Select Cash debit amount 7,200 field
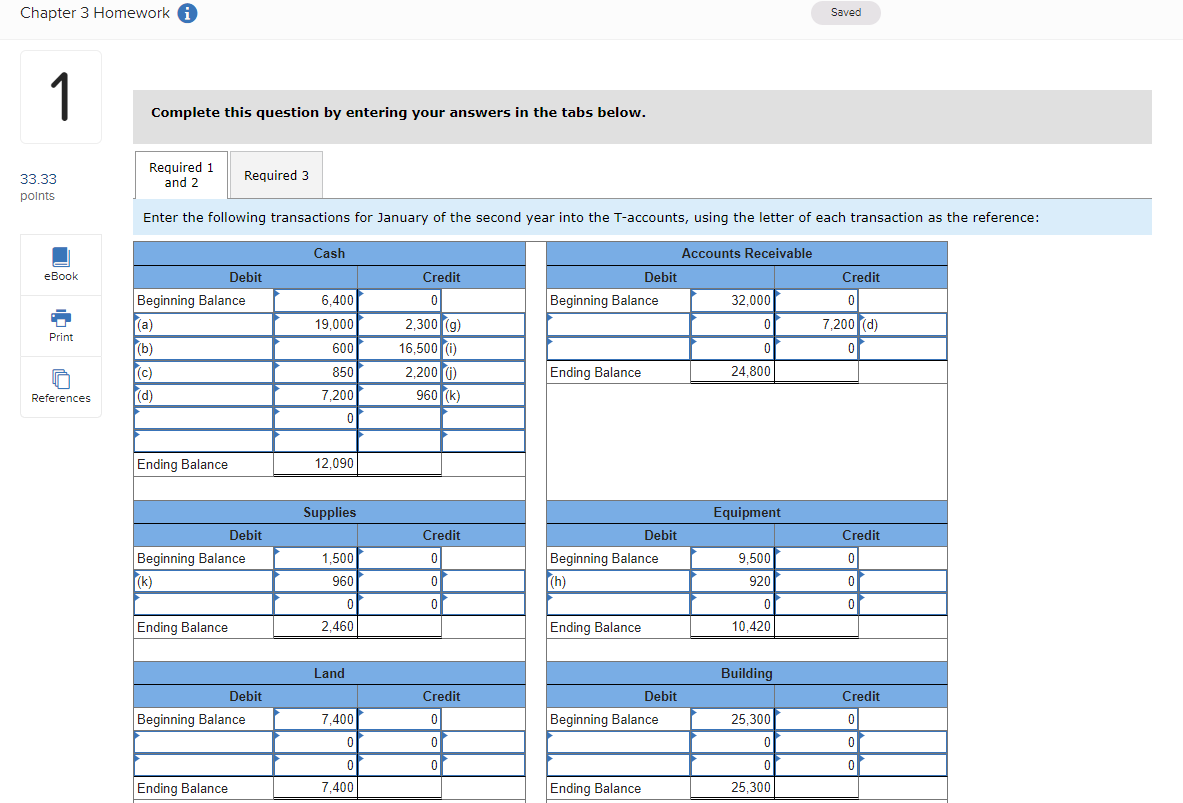Viewport: 1183px width, 803px height. click(x=315, y=395)
